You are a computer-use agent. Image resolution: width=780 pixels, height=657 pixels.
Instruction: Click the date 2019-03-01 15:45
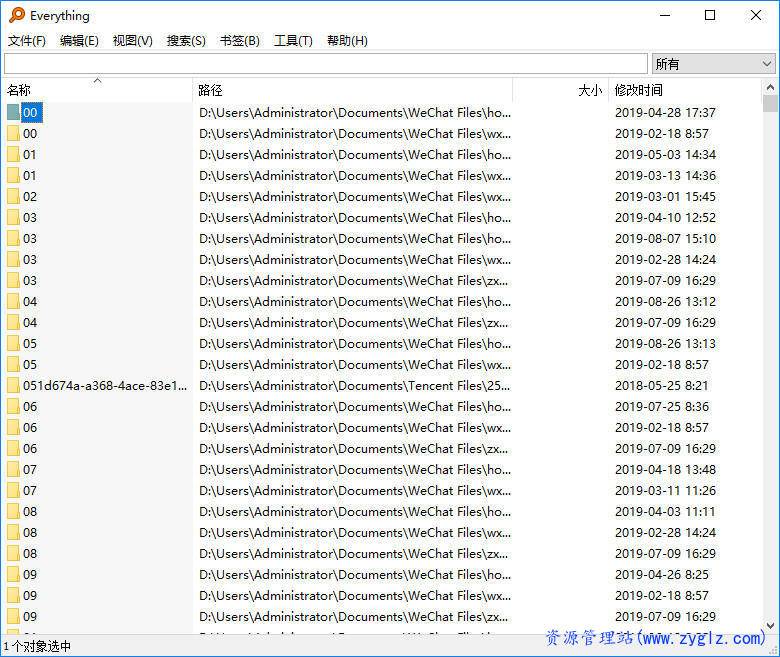point(665,196)
